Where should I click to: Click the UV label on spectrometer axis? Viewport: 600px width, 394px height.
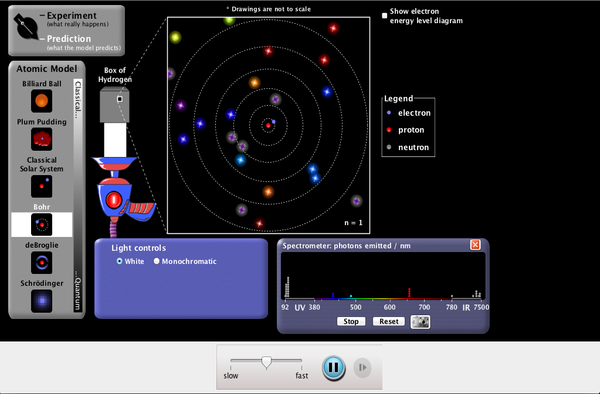(x=300, y=308)
